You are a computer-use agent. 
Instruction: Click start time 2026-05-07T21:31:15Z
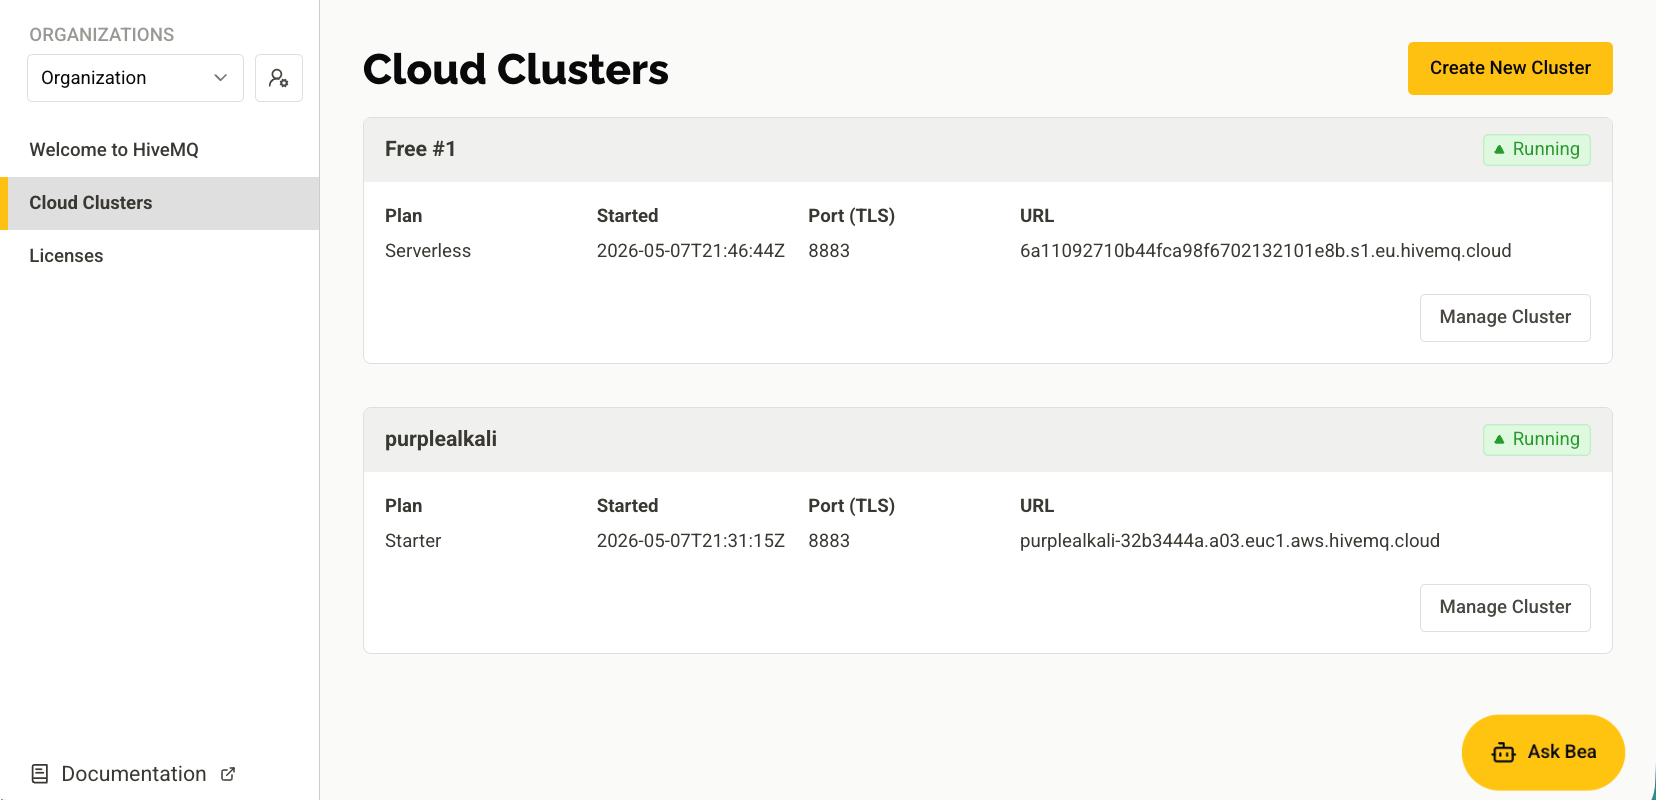coord(691,541)
